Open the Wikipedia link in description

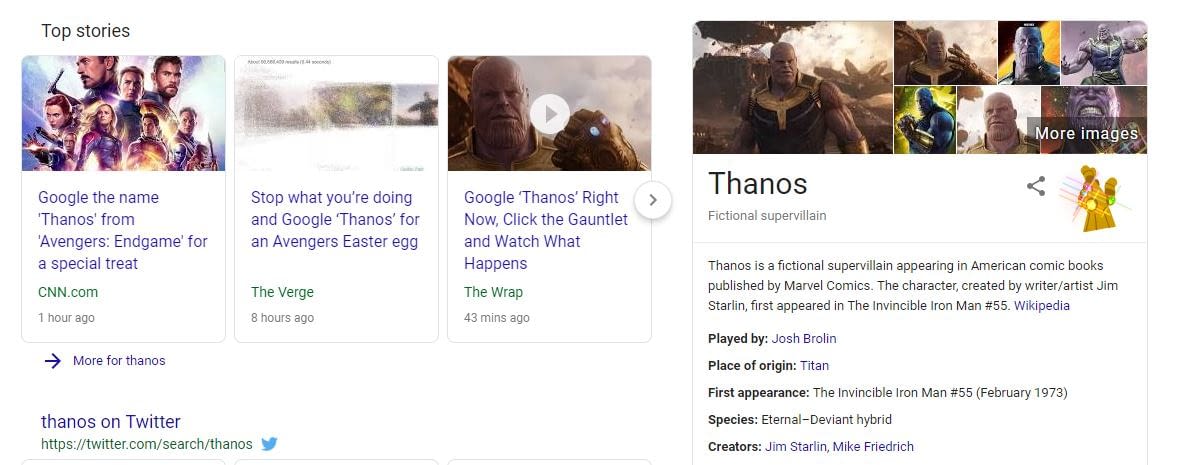(1041, 306)
